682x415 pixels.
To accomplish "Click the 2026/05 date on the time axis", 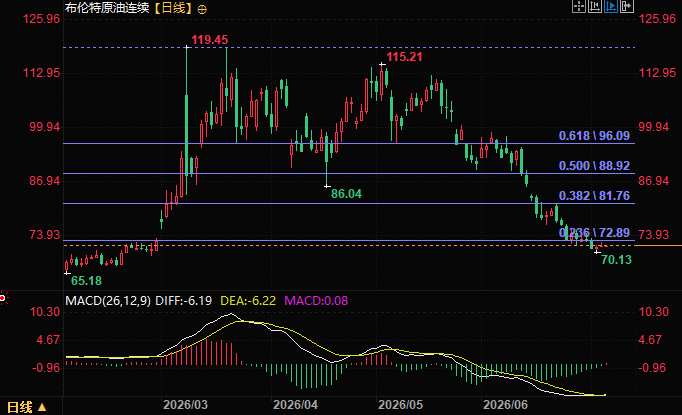I will [400, 405].
